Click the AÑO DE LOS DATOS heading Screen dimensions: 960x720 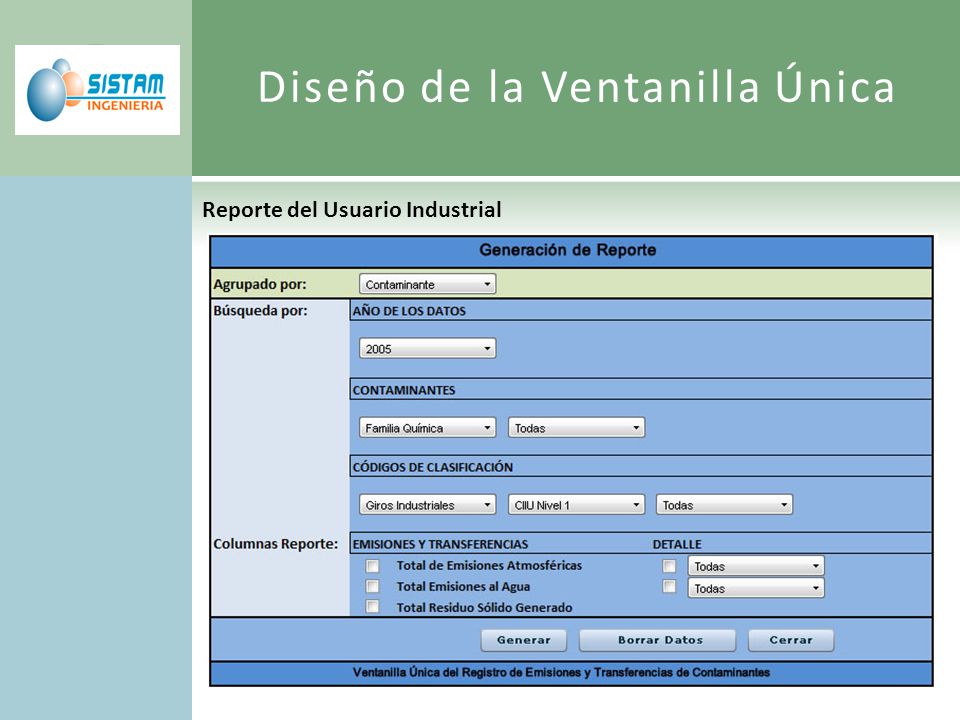409,311
